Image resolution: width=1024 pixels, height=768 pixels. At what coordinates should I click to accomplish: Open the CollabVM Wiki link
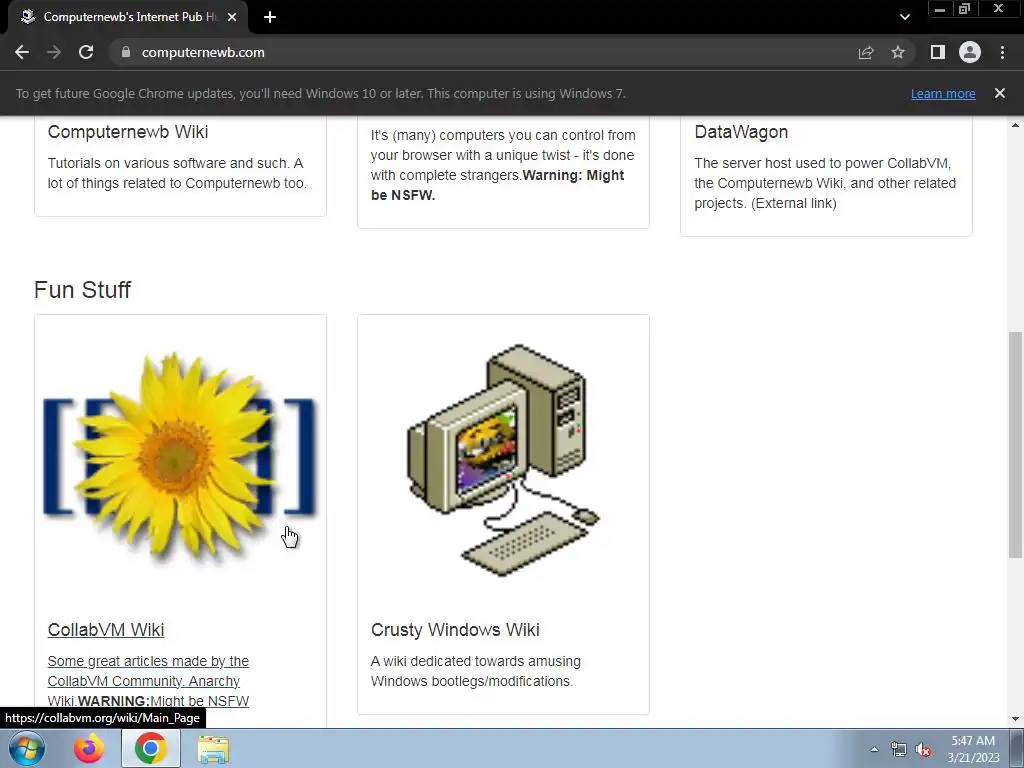(106, 630)
